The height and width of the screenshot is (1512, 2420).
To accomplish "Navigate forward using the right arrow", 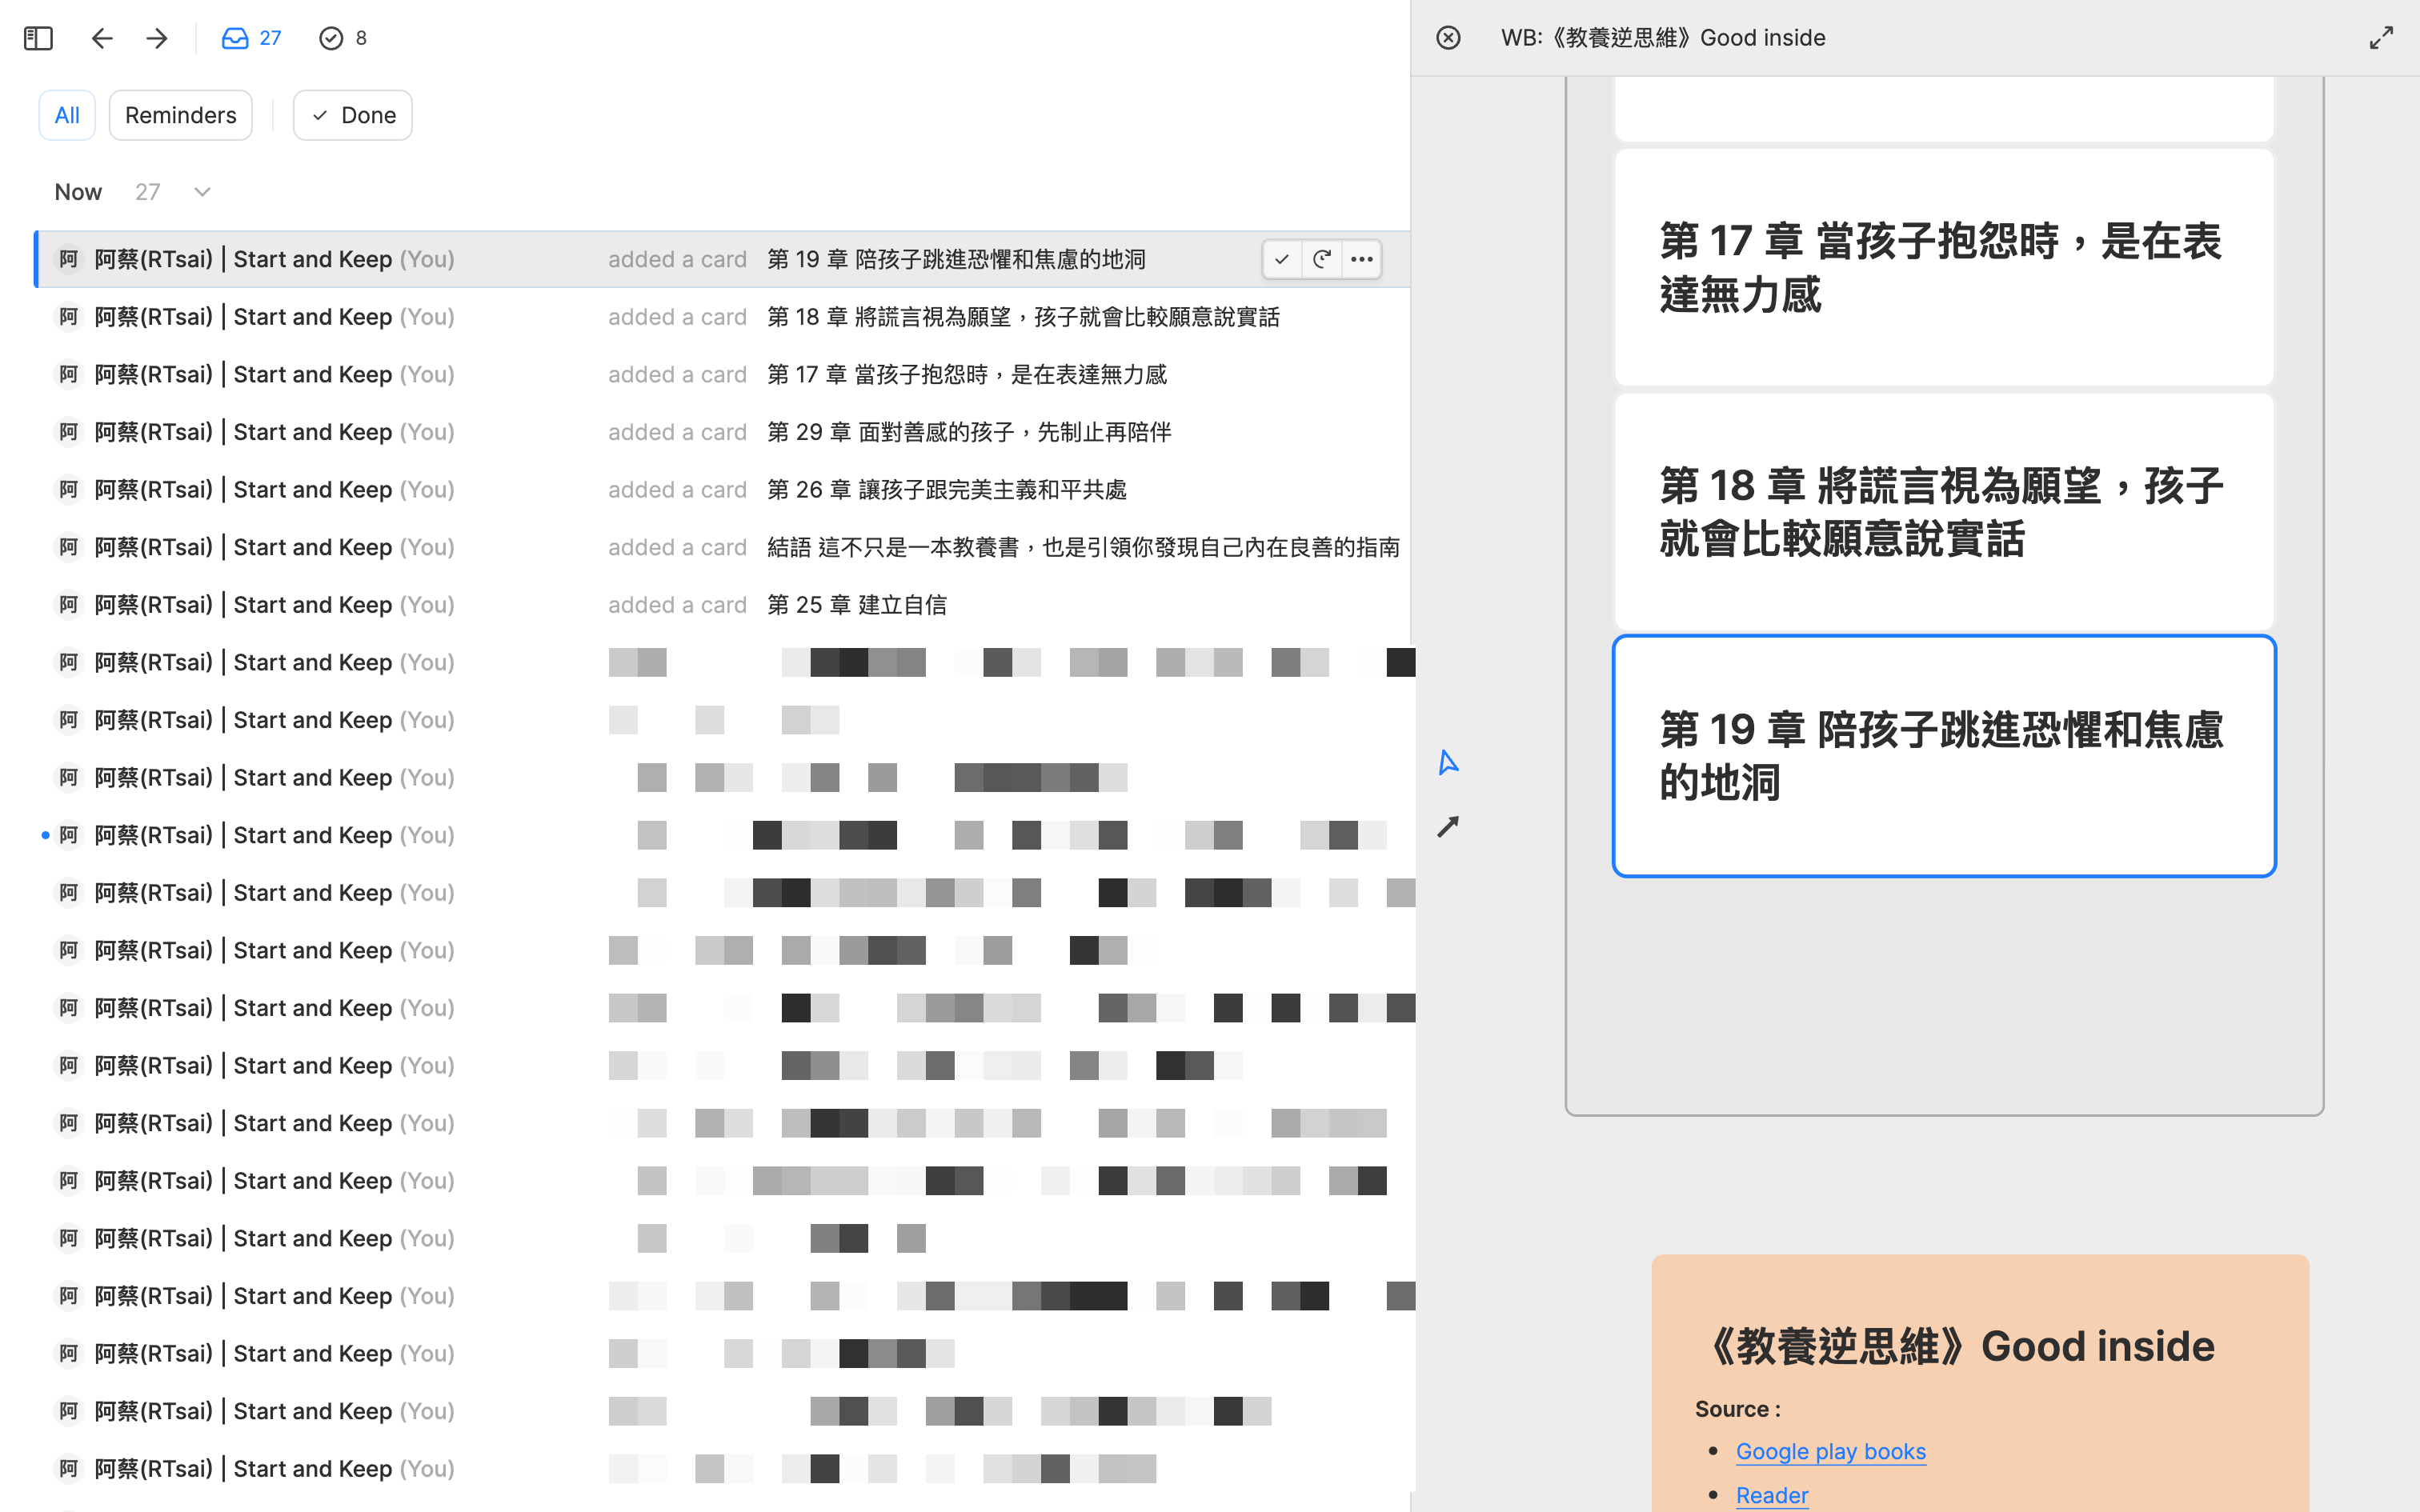I will tap(157, 38).
